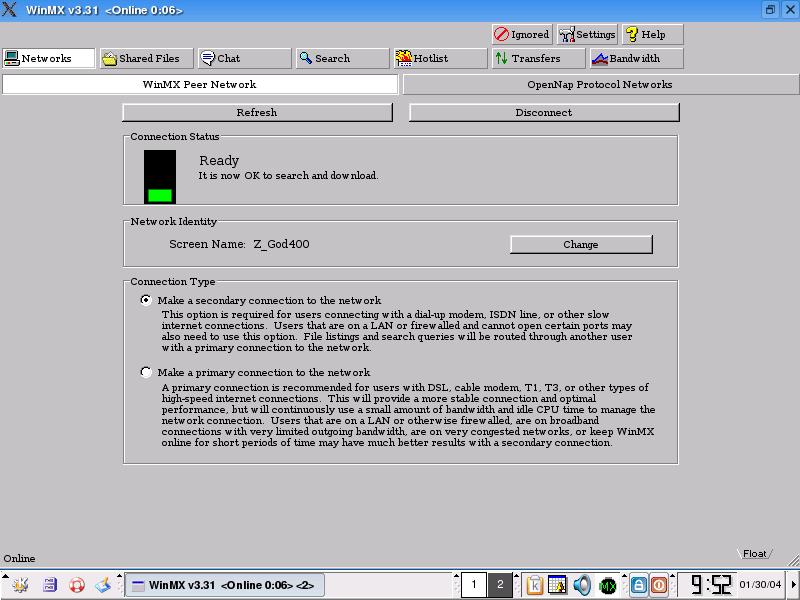Click the Help question mark icon
This screenshot has width=800, height=600.
pyautogui.click(x=632, y=34)
